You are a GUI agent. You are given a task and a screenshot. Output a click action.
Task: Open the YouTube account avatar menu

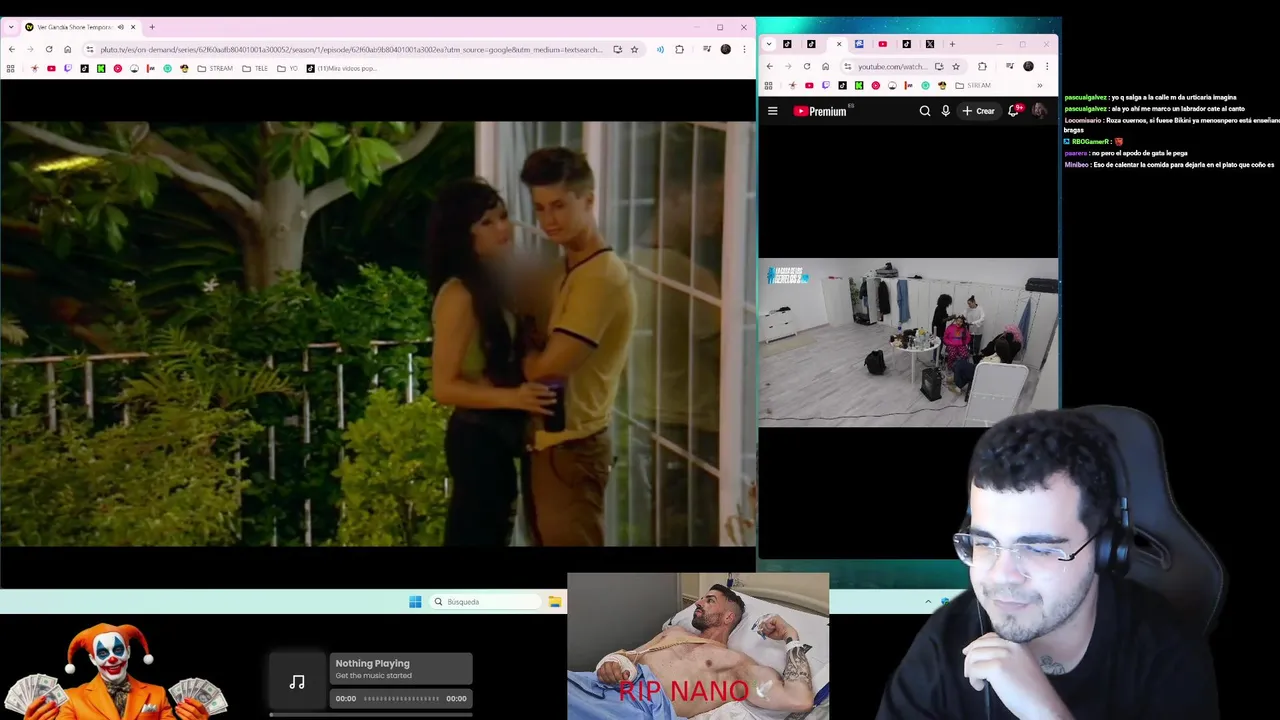tap(1039, 111)
